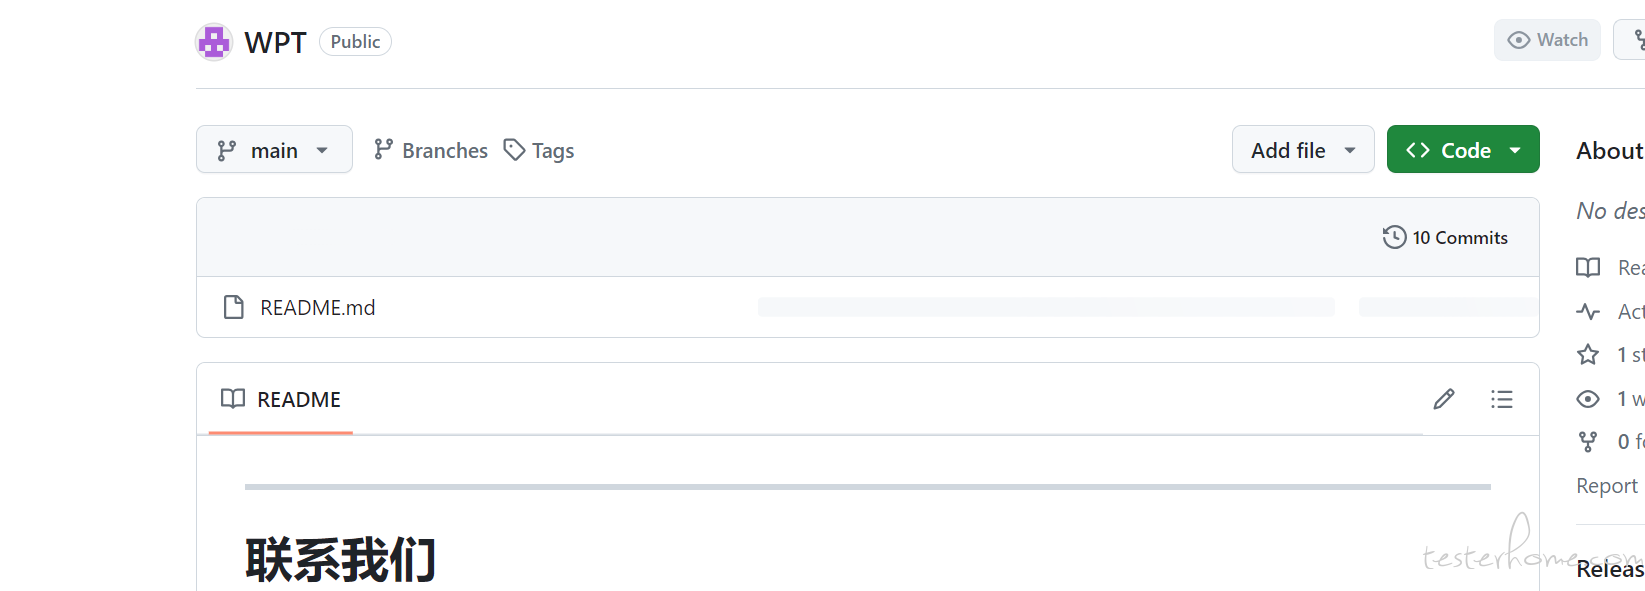Click the WPT repository avatar icon
The width and height of the screenshot is (1645, 591).
point(214,42)
